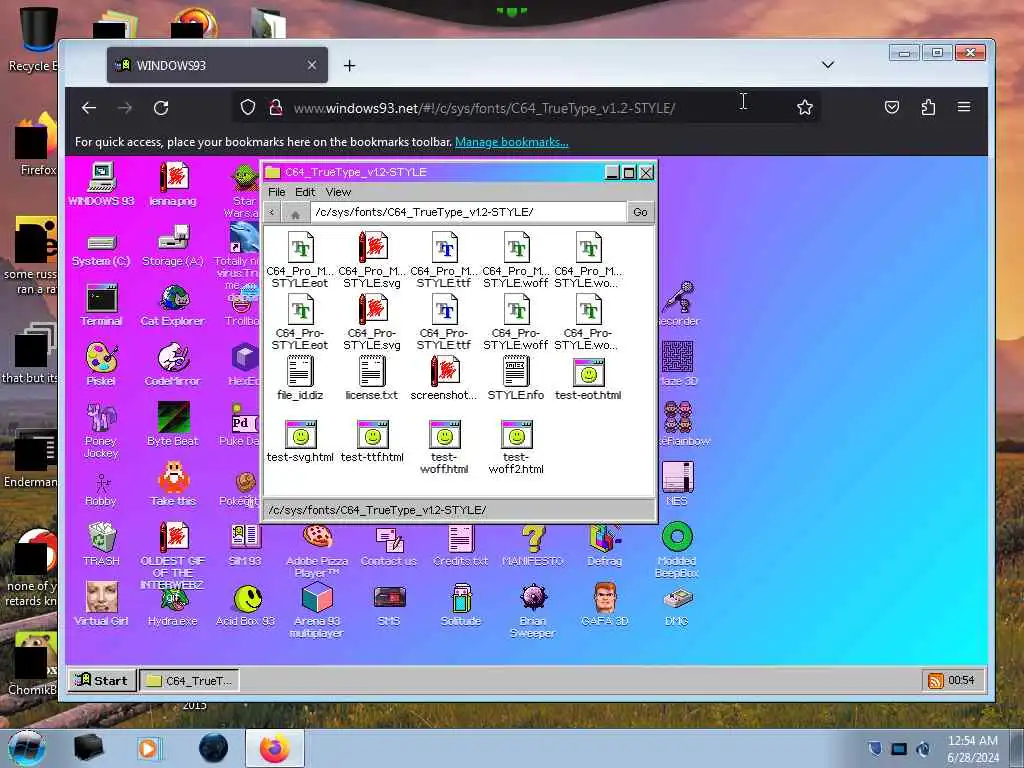Click the Go button in explorer

point(640,212)
